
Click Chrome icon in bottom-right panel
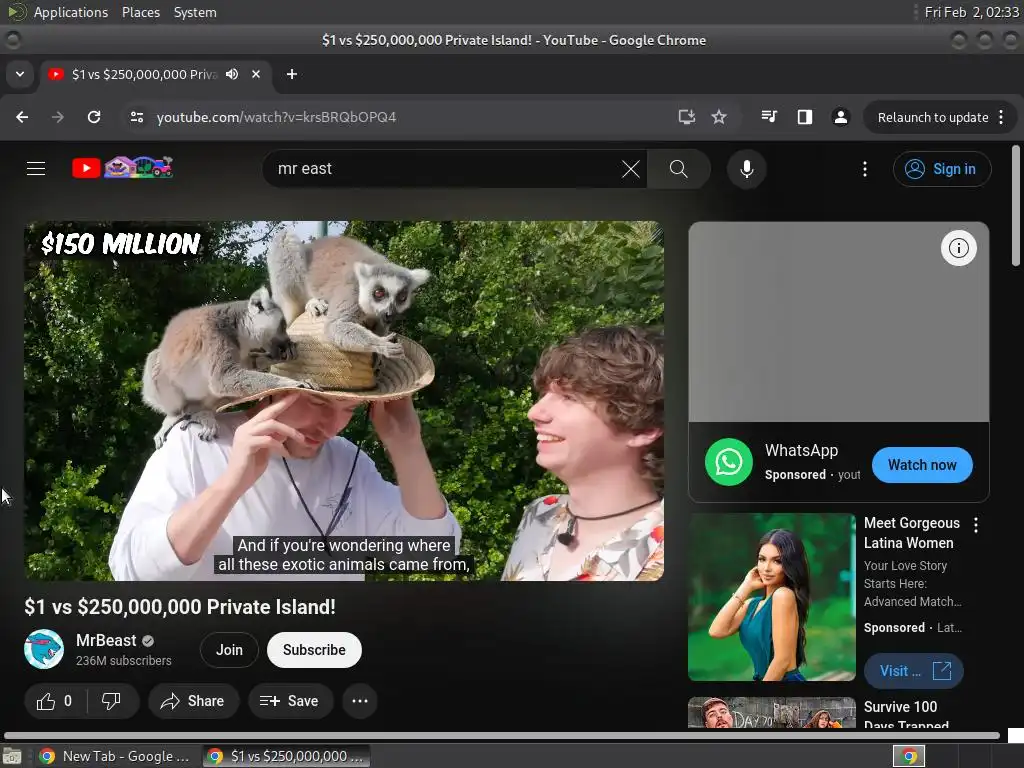pyautogui.click(x=909, y=756)
